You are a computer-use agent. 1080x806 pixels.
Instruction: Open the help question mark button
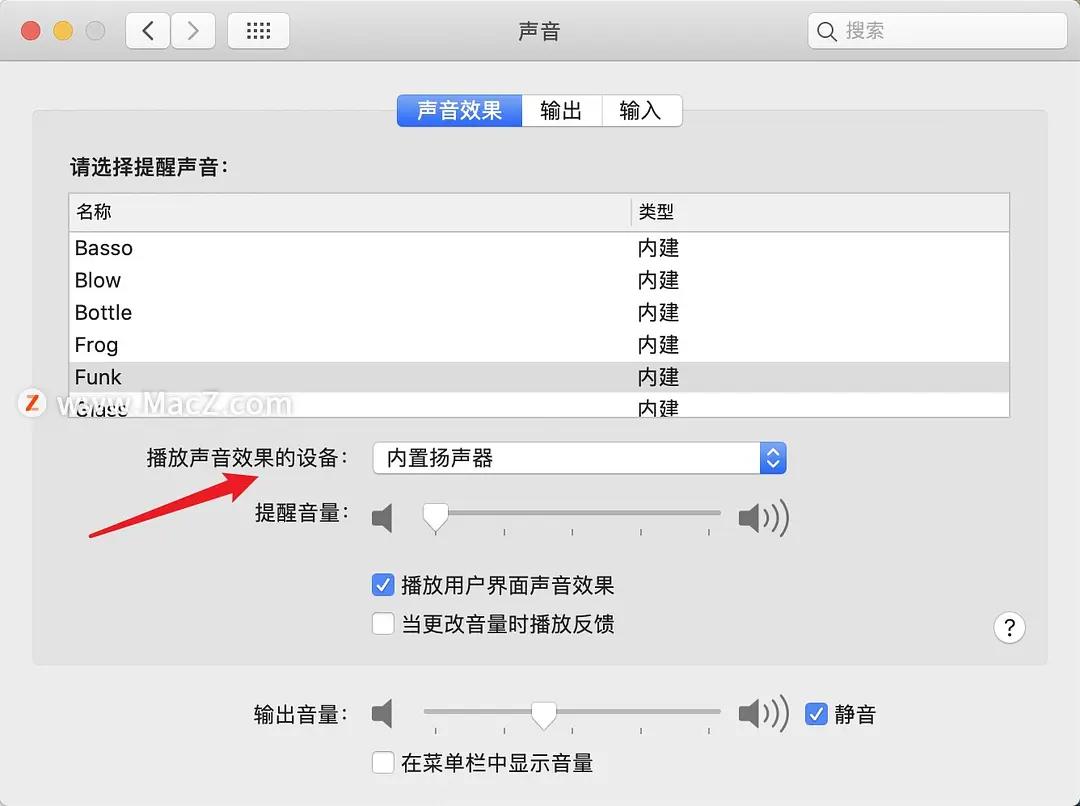pyautogui.click(x=1010, y=628)
